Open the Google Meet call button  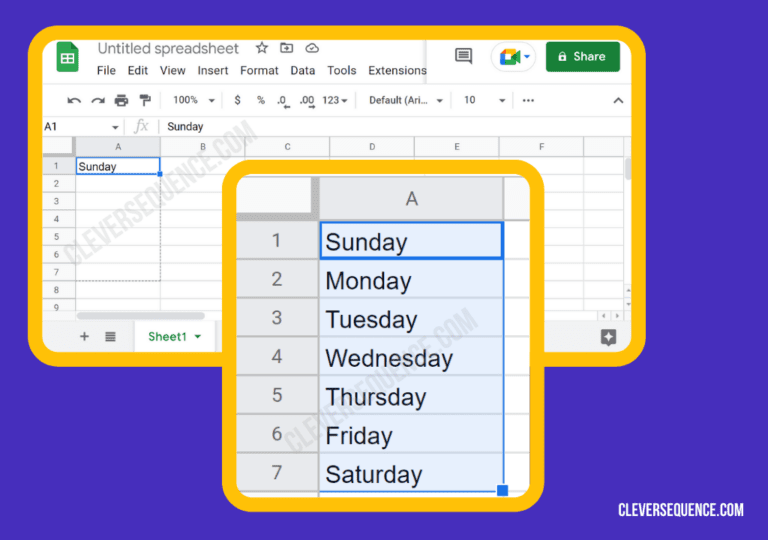tap(514, 57)
